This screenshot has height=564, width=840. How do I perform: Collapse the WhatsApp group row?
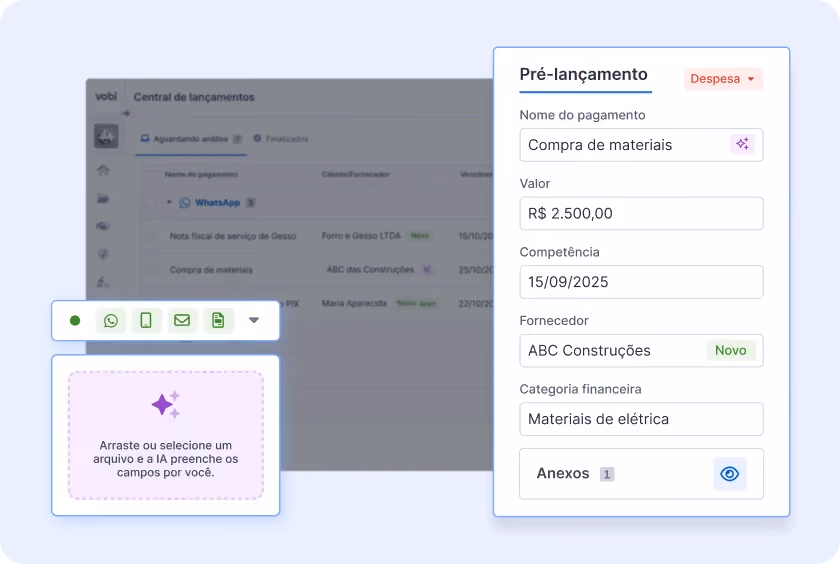[x=169, y=202]
